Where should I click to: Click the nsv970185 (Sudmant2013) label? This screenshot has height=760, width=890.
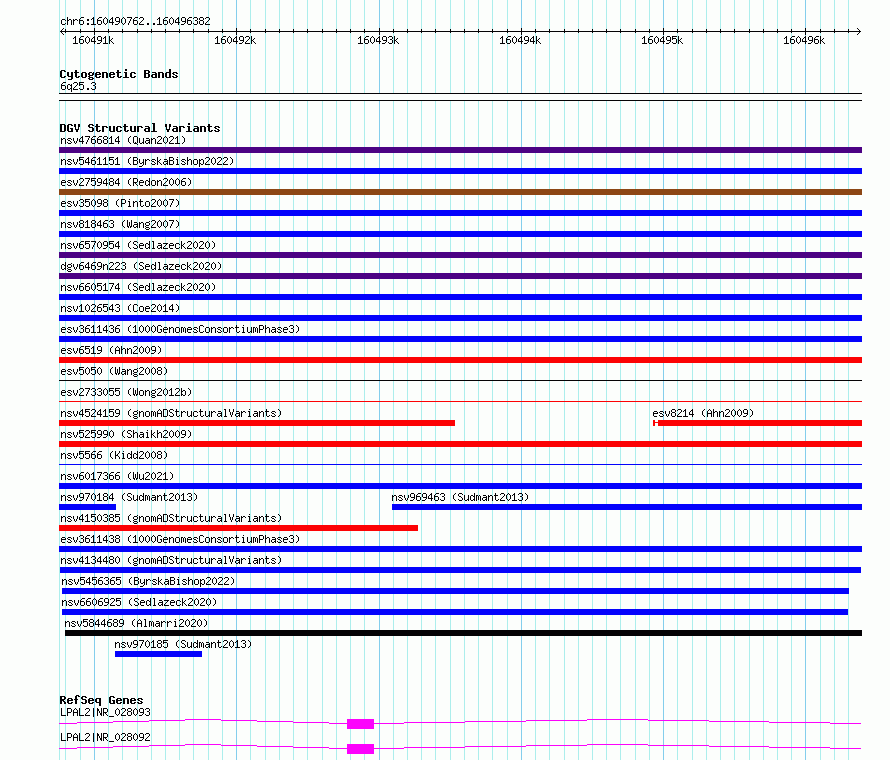[x=183, y=644]
